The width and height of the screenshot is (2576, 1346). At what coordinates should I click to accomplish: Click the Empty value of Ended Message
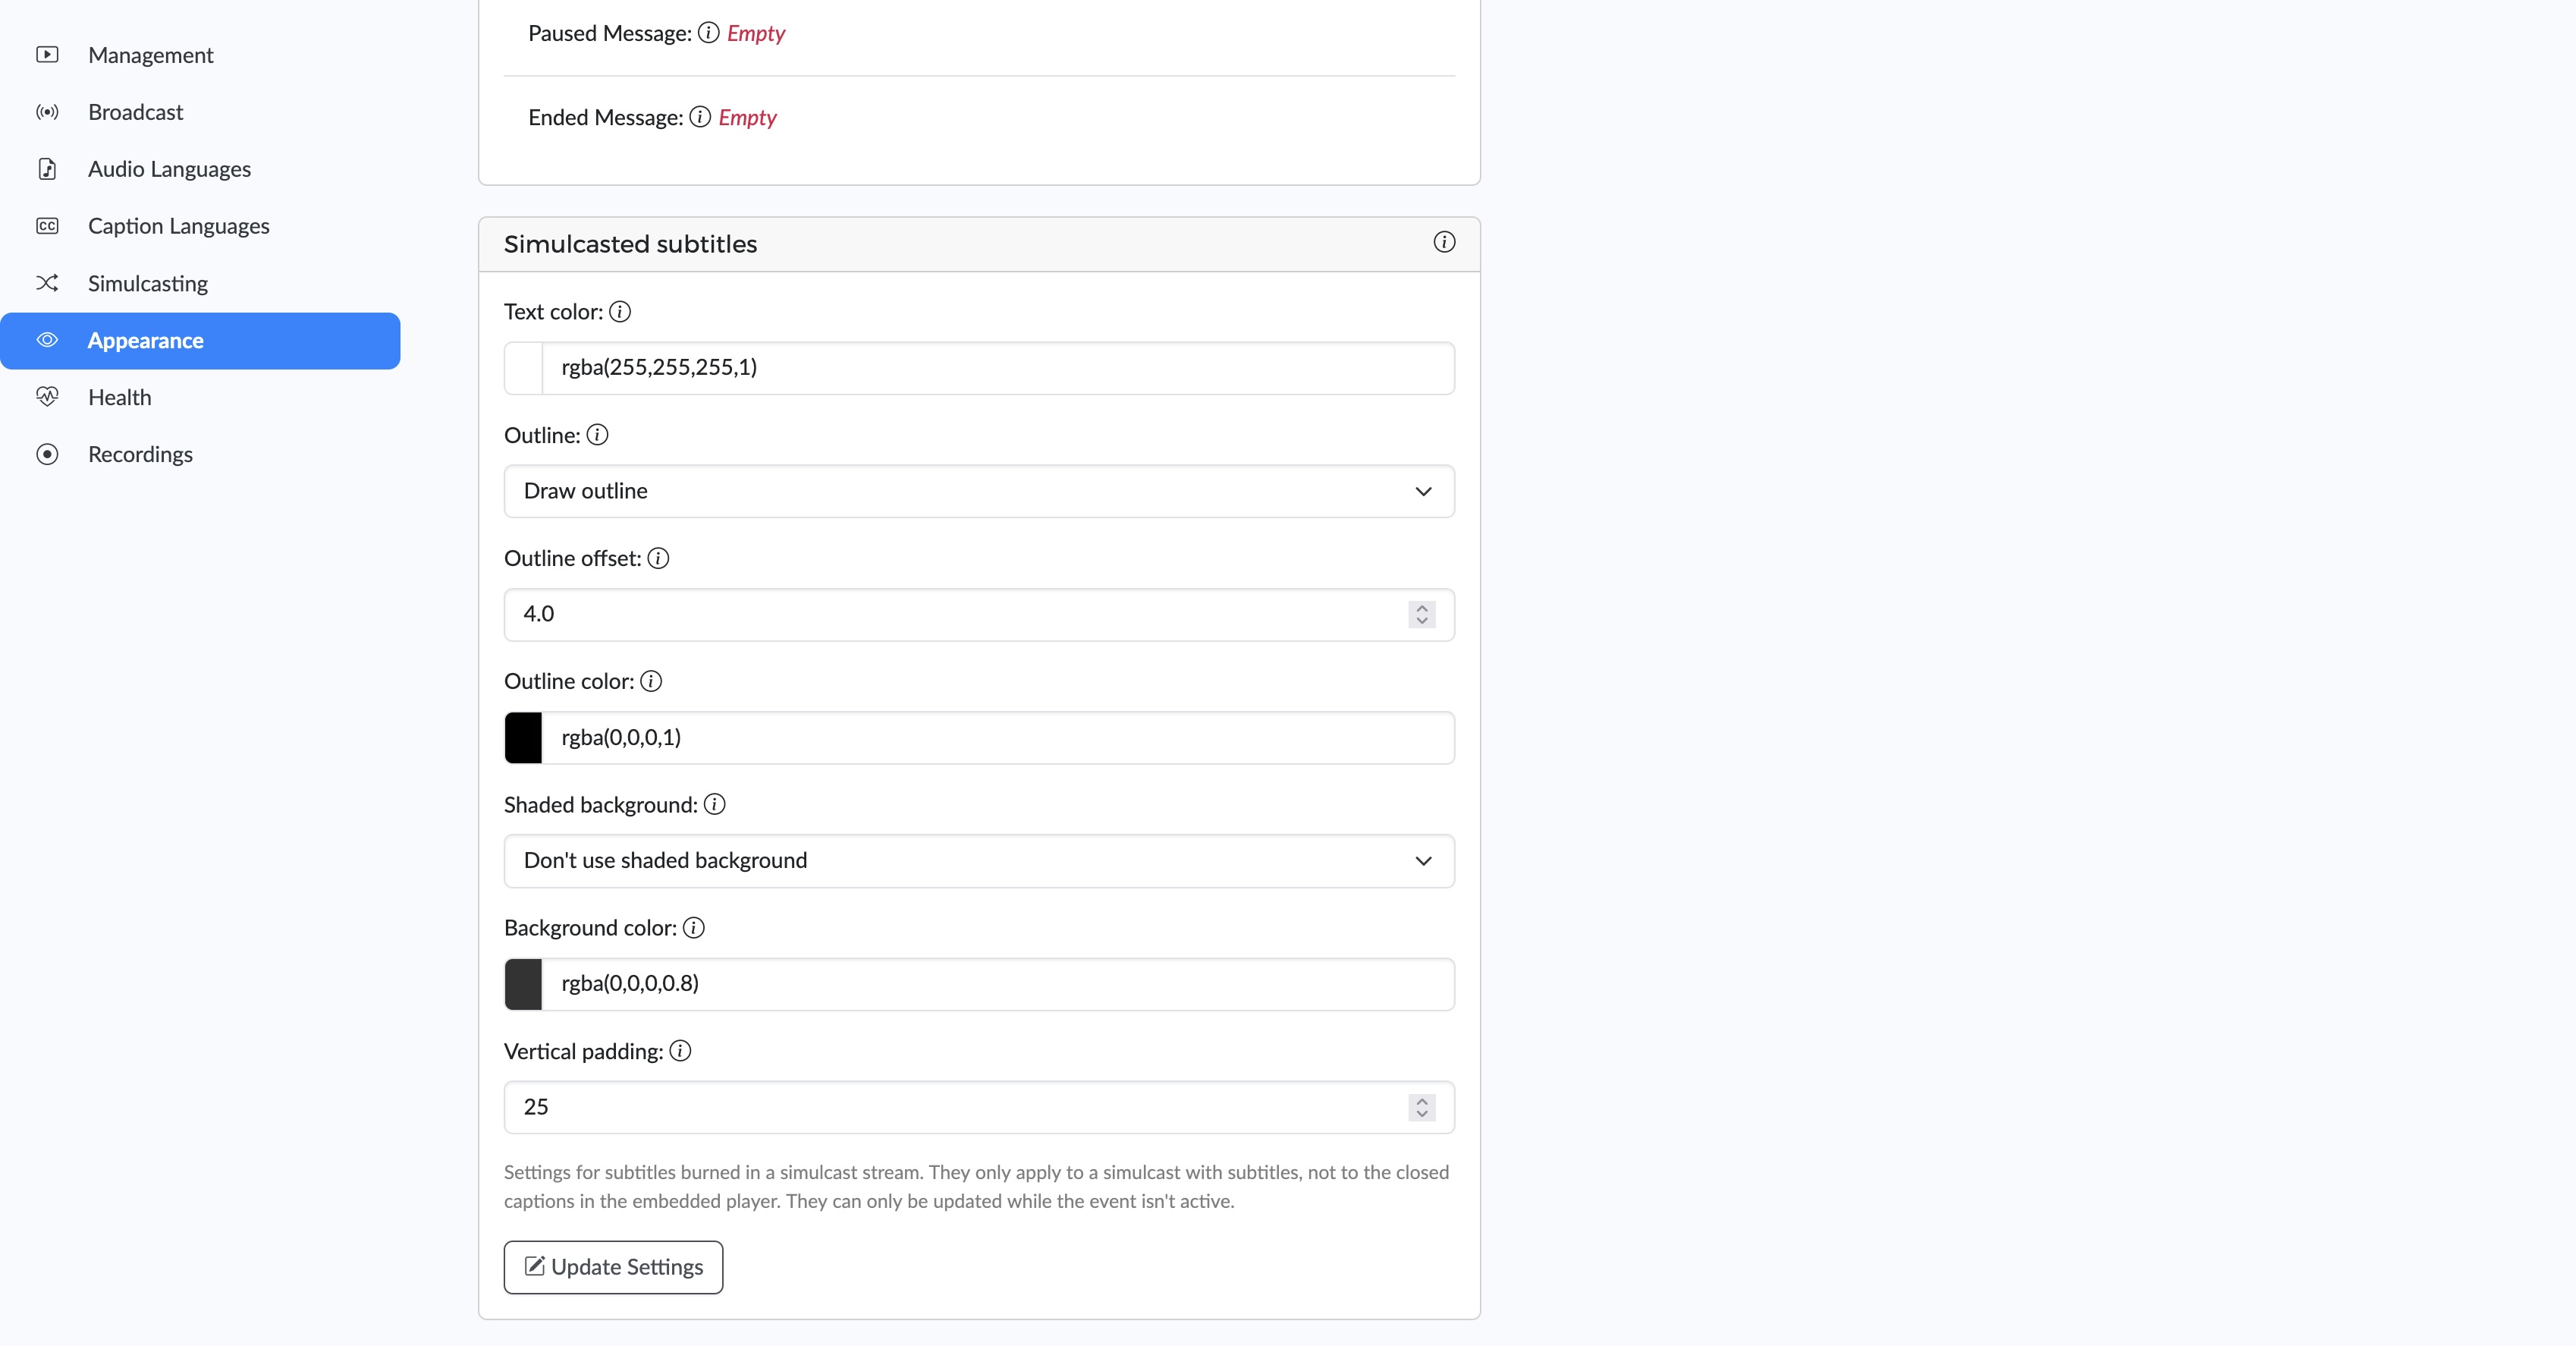click(x=747, y=117)
